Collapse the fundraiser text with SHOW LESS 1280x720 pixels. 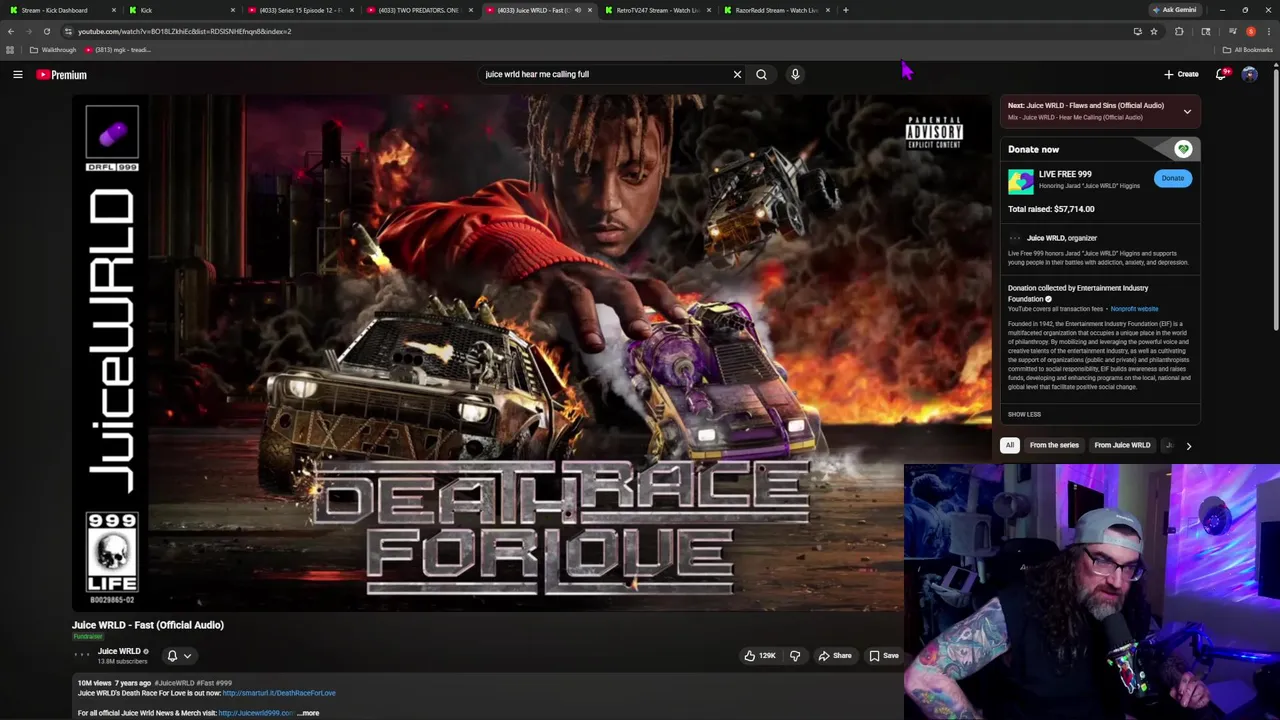pyautogui.click(x=1024, y=414)
